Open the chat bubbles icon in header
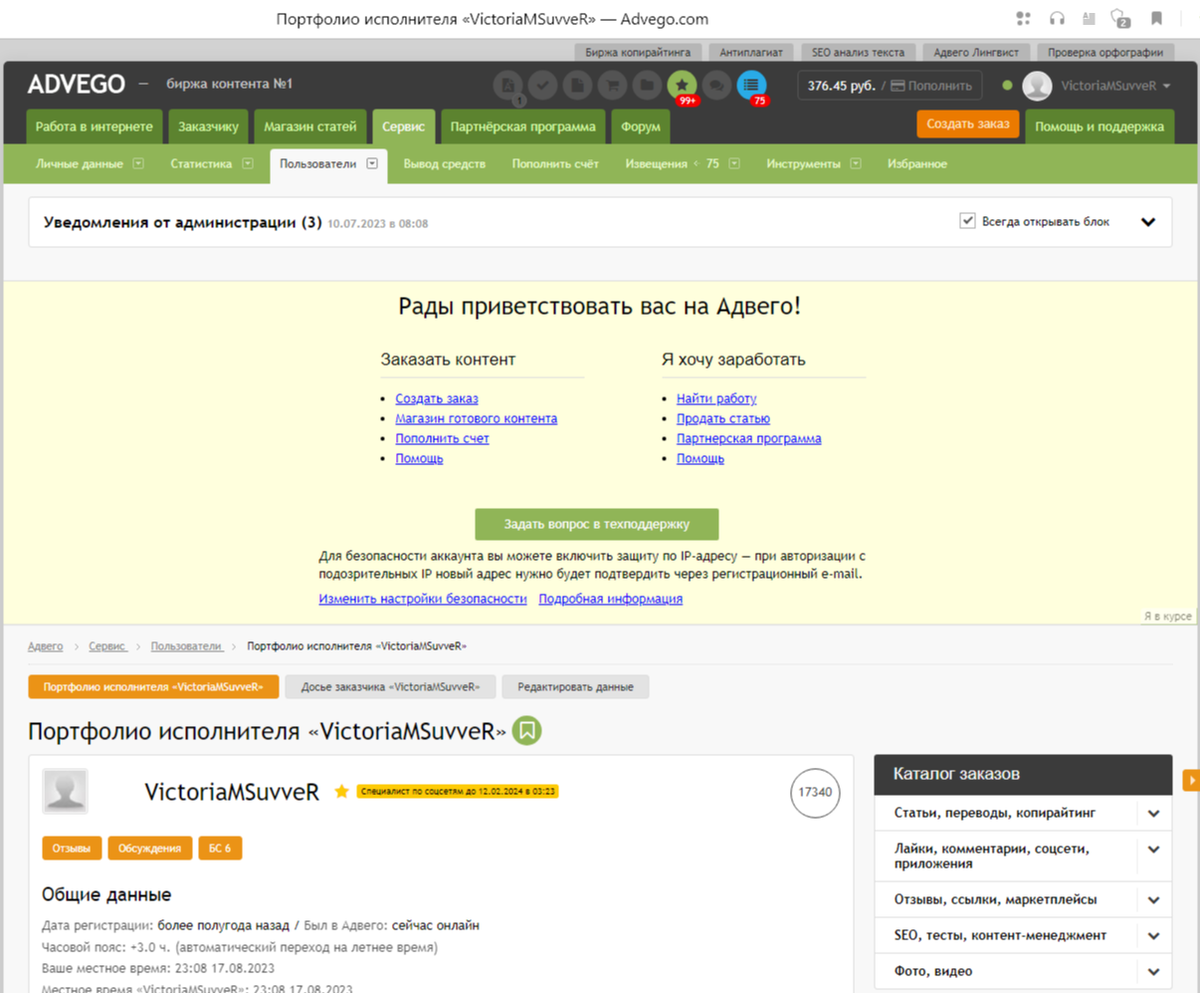Image resolution: width=1200 pixels, height=993 pixels. 716,86
